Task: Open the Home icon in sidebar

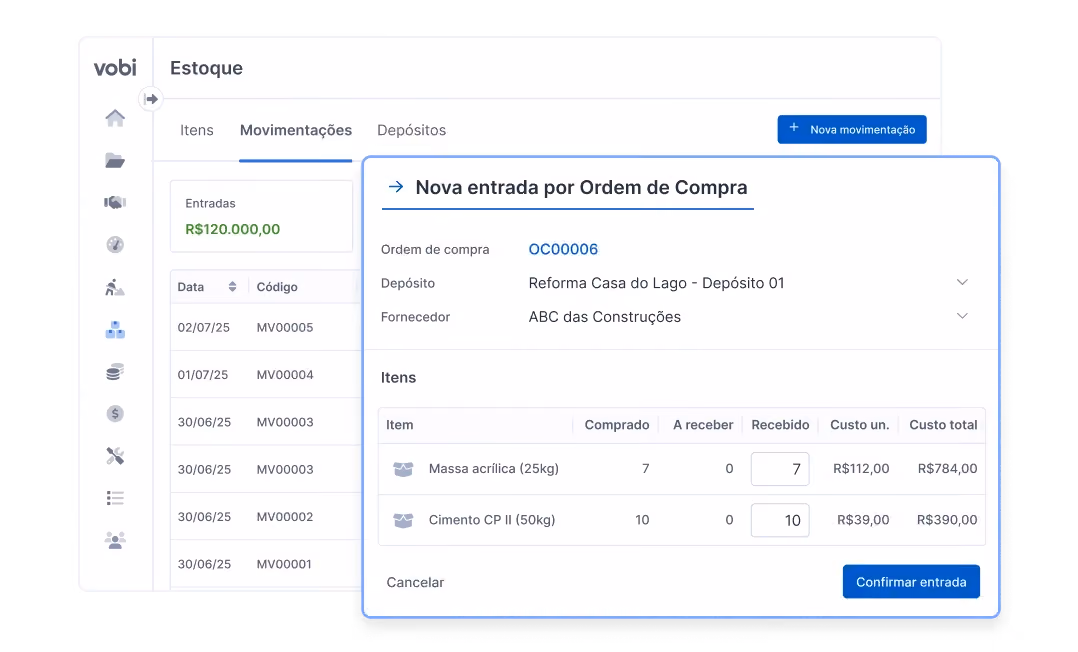Action: pos(115,118)
